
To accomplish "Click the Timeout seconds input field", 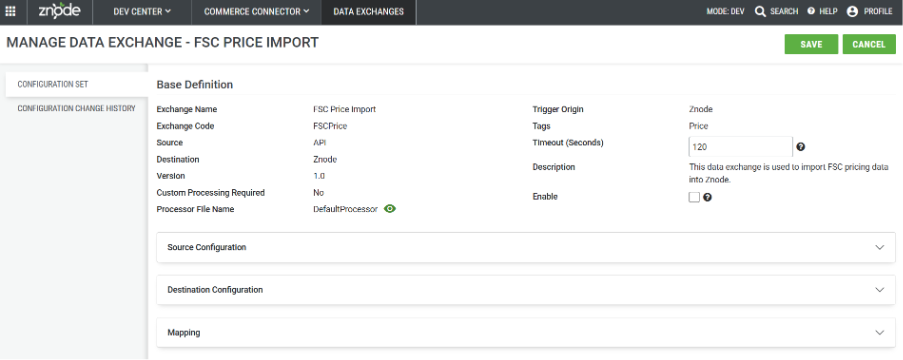I will point(741,147).
